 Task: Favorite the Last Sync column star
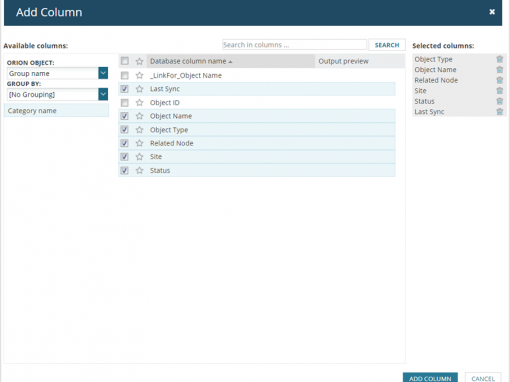point(139,89)
